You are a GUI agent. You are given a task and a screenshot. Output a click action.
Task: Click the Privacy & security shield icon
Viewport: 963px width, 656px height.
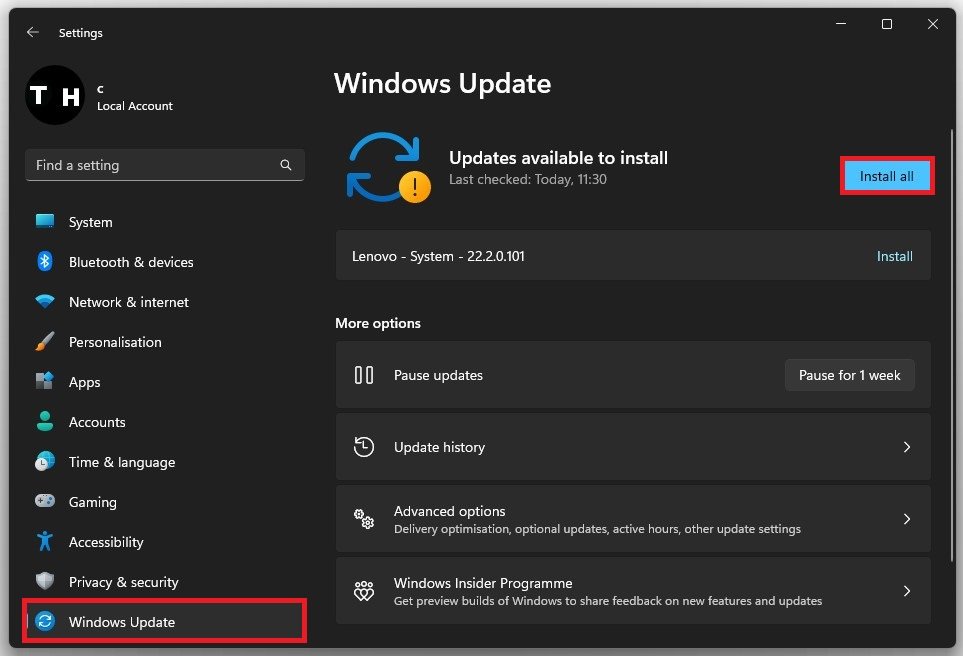45,582
